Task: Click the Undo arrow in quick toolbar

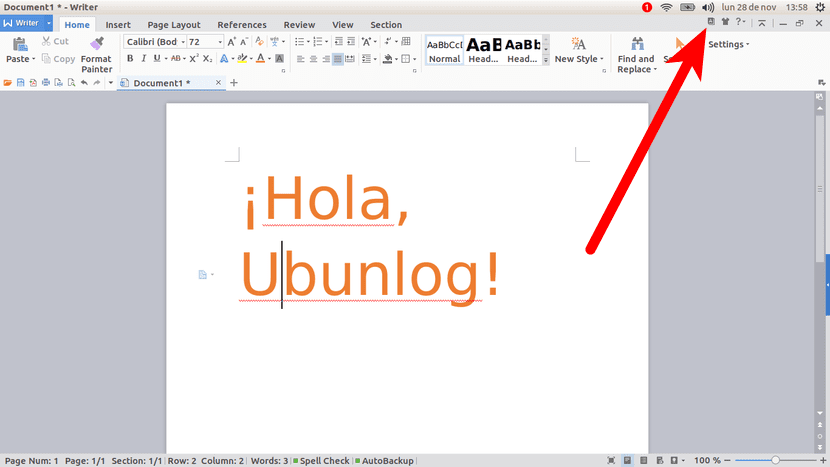Action: (x=84, y=83)
